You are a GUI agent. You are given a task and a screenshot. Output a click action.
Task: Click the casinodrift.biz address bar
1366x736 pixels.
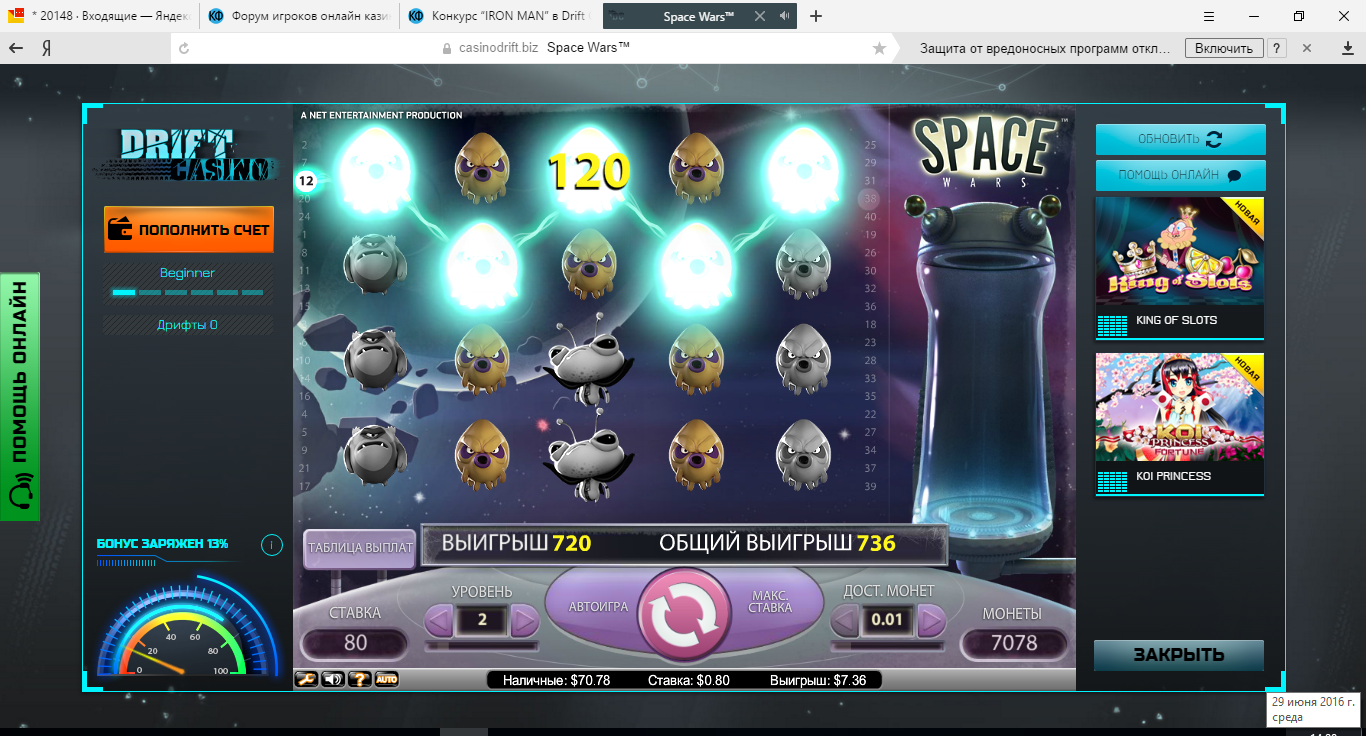pyautogui.click(x=530, y=48)
